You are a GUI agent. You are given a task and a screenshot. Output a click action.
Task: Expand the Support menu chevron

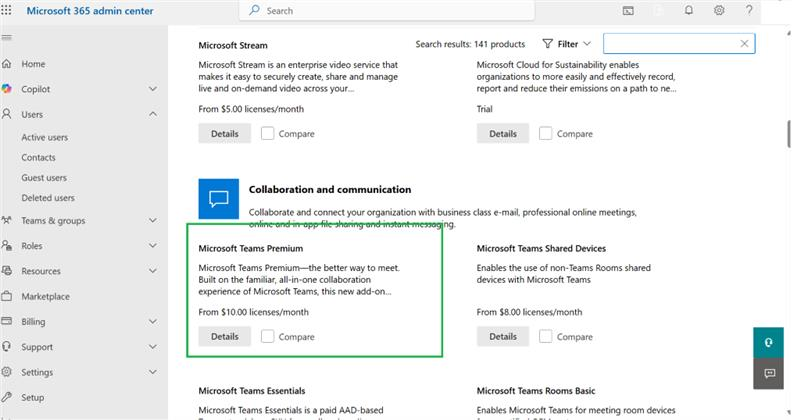pos(153,347)
